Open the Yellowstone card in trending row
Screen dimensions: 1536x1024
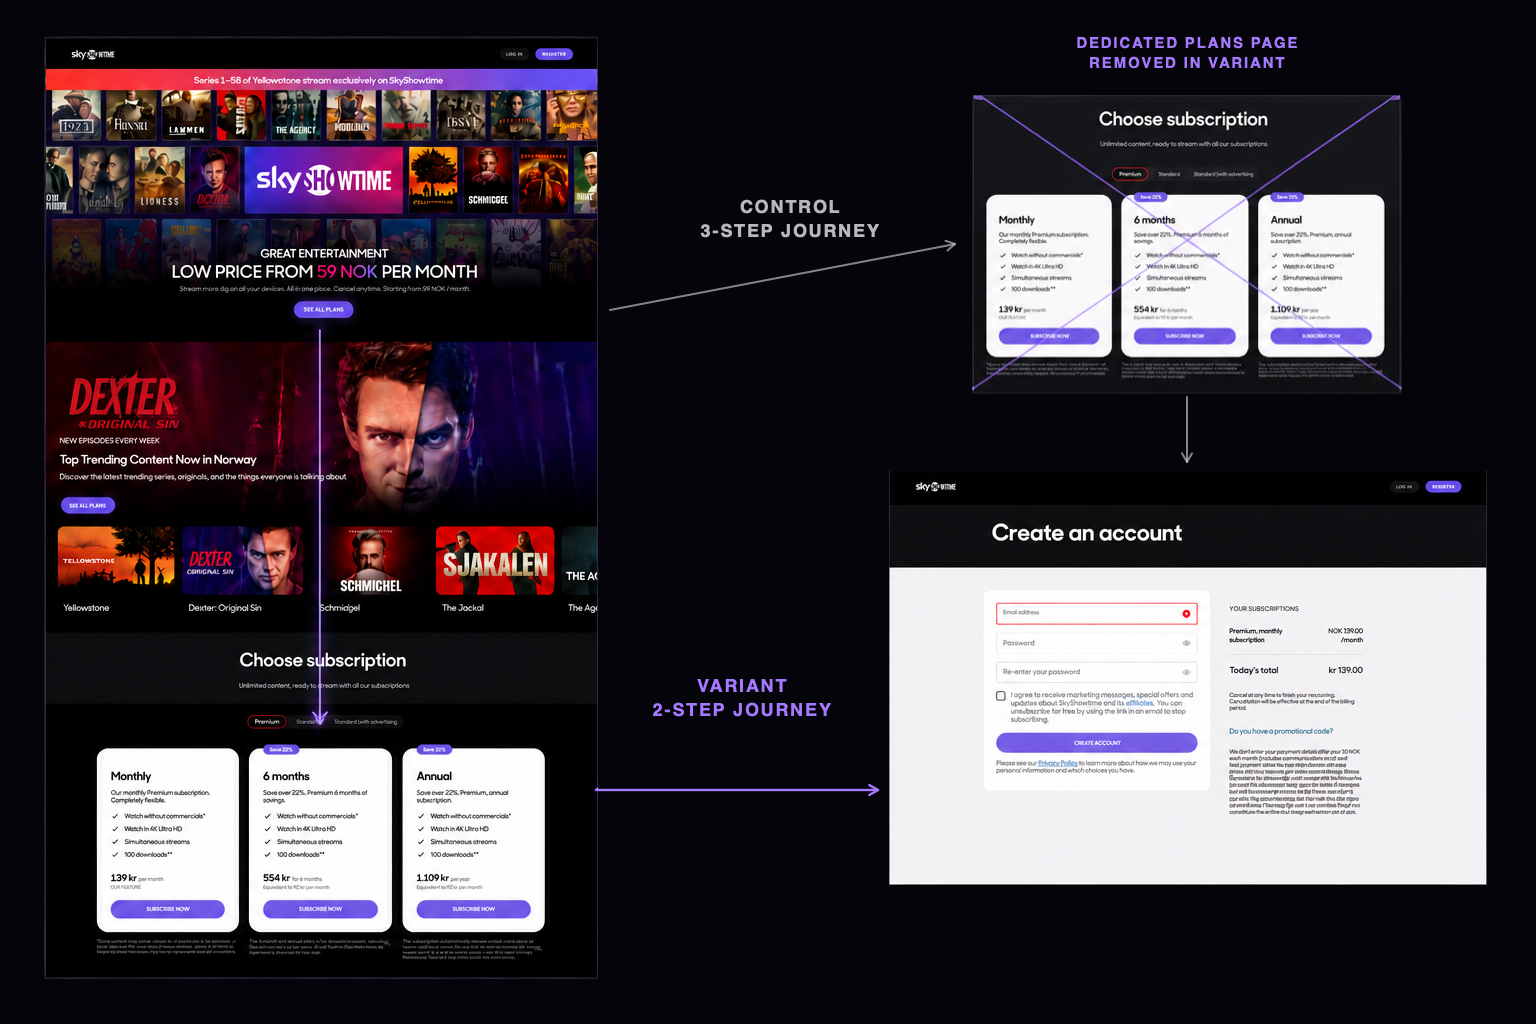[116, 560]
